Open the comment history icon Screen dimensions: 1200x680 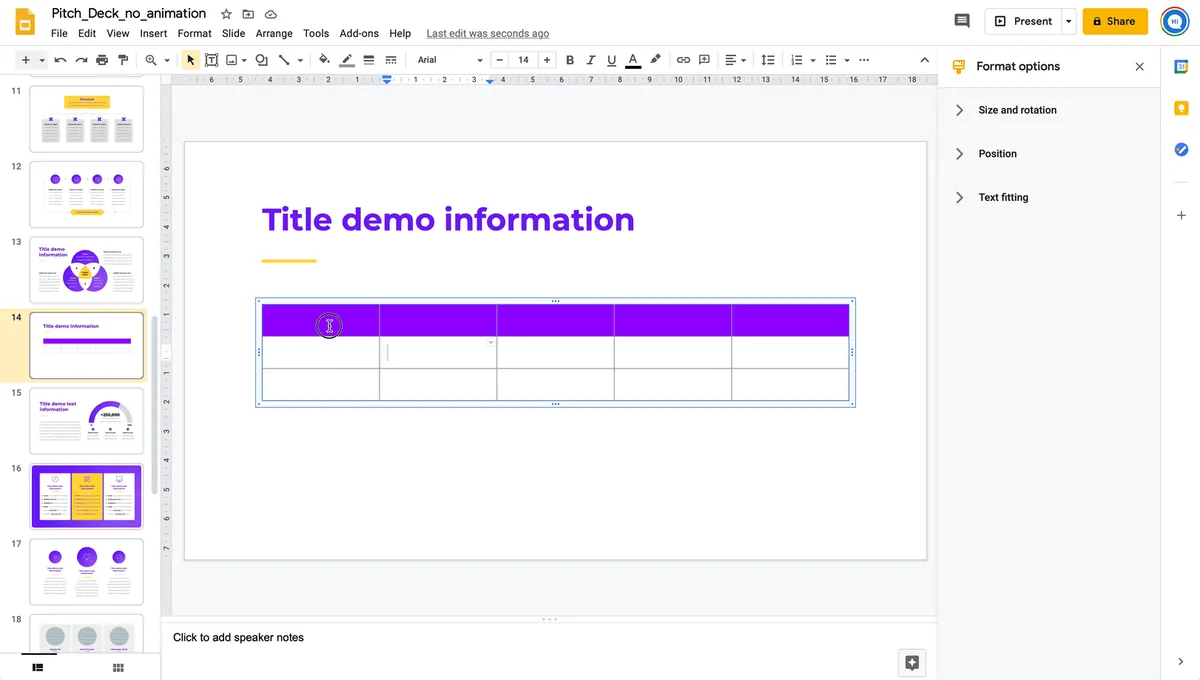tap(962, 21)
